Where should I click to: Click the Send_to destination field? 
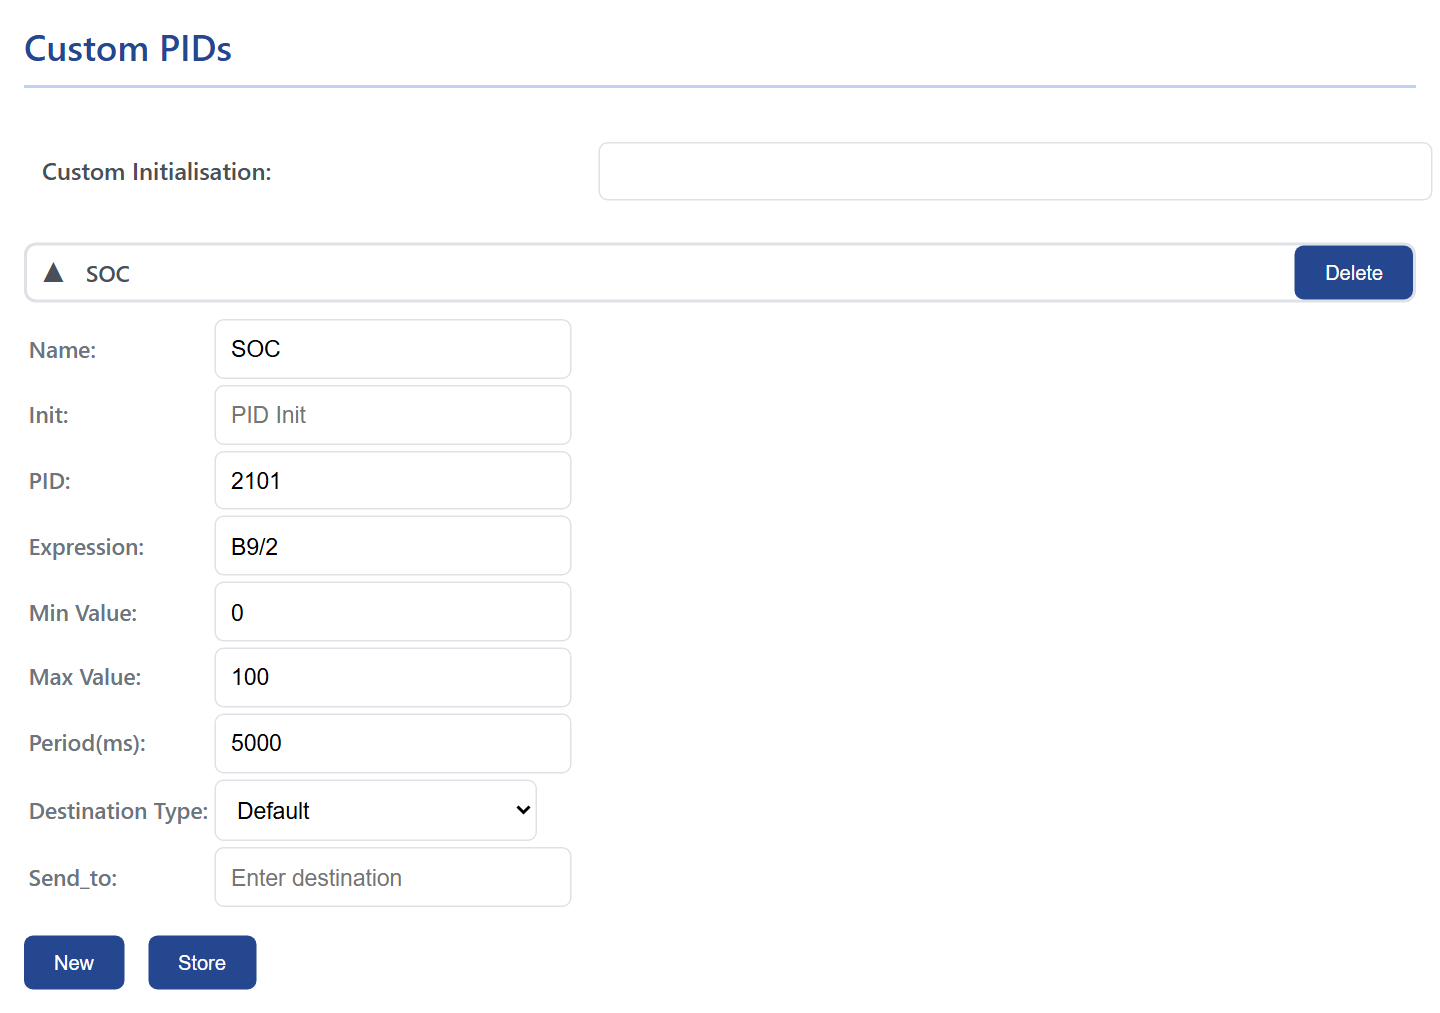click(393, 877)
